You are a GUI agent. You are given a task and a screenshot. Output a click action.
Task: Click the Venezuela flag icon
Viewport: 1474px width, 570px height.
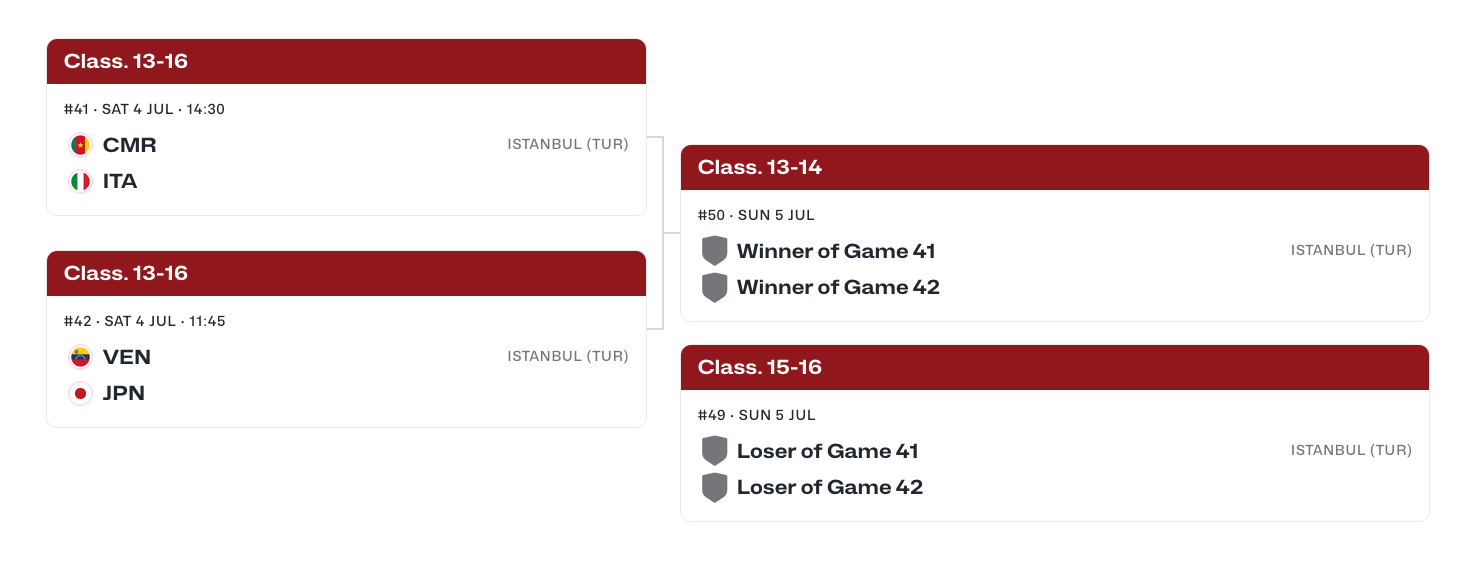point(80,357)
